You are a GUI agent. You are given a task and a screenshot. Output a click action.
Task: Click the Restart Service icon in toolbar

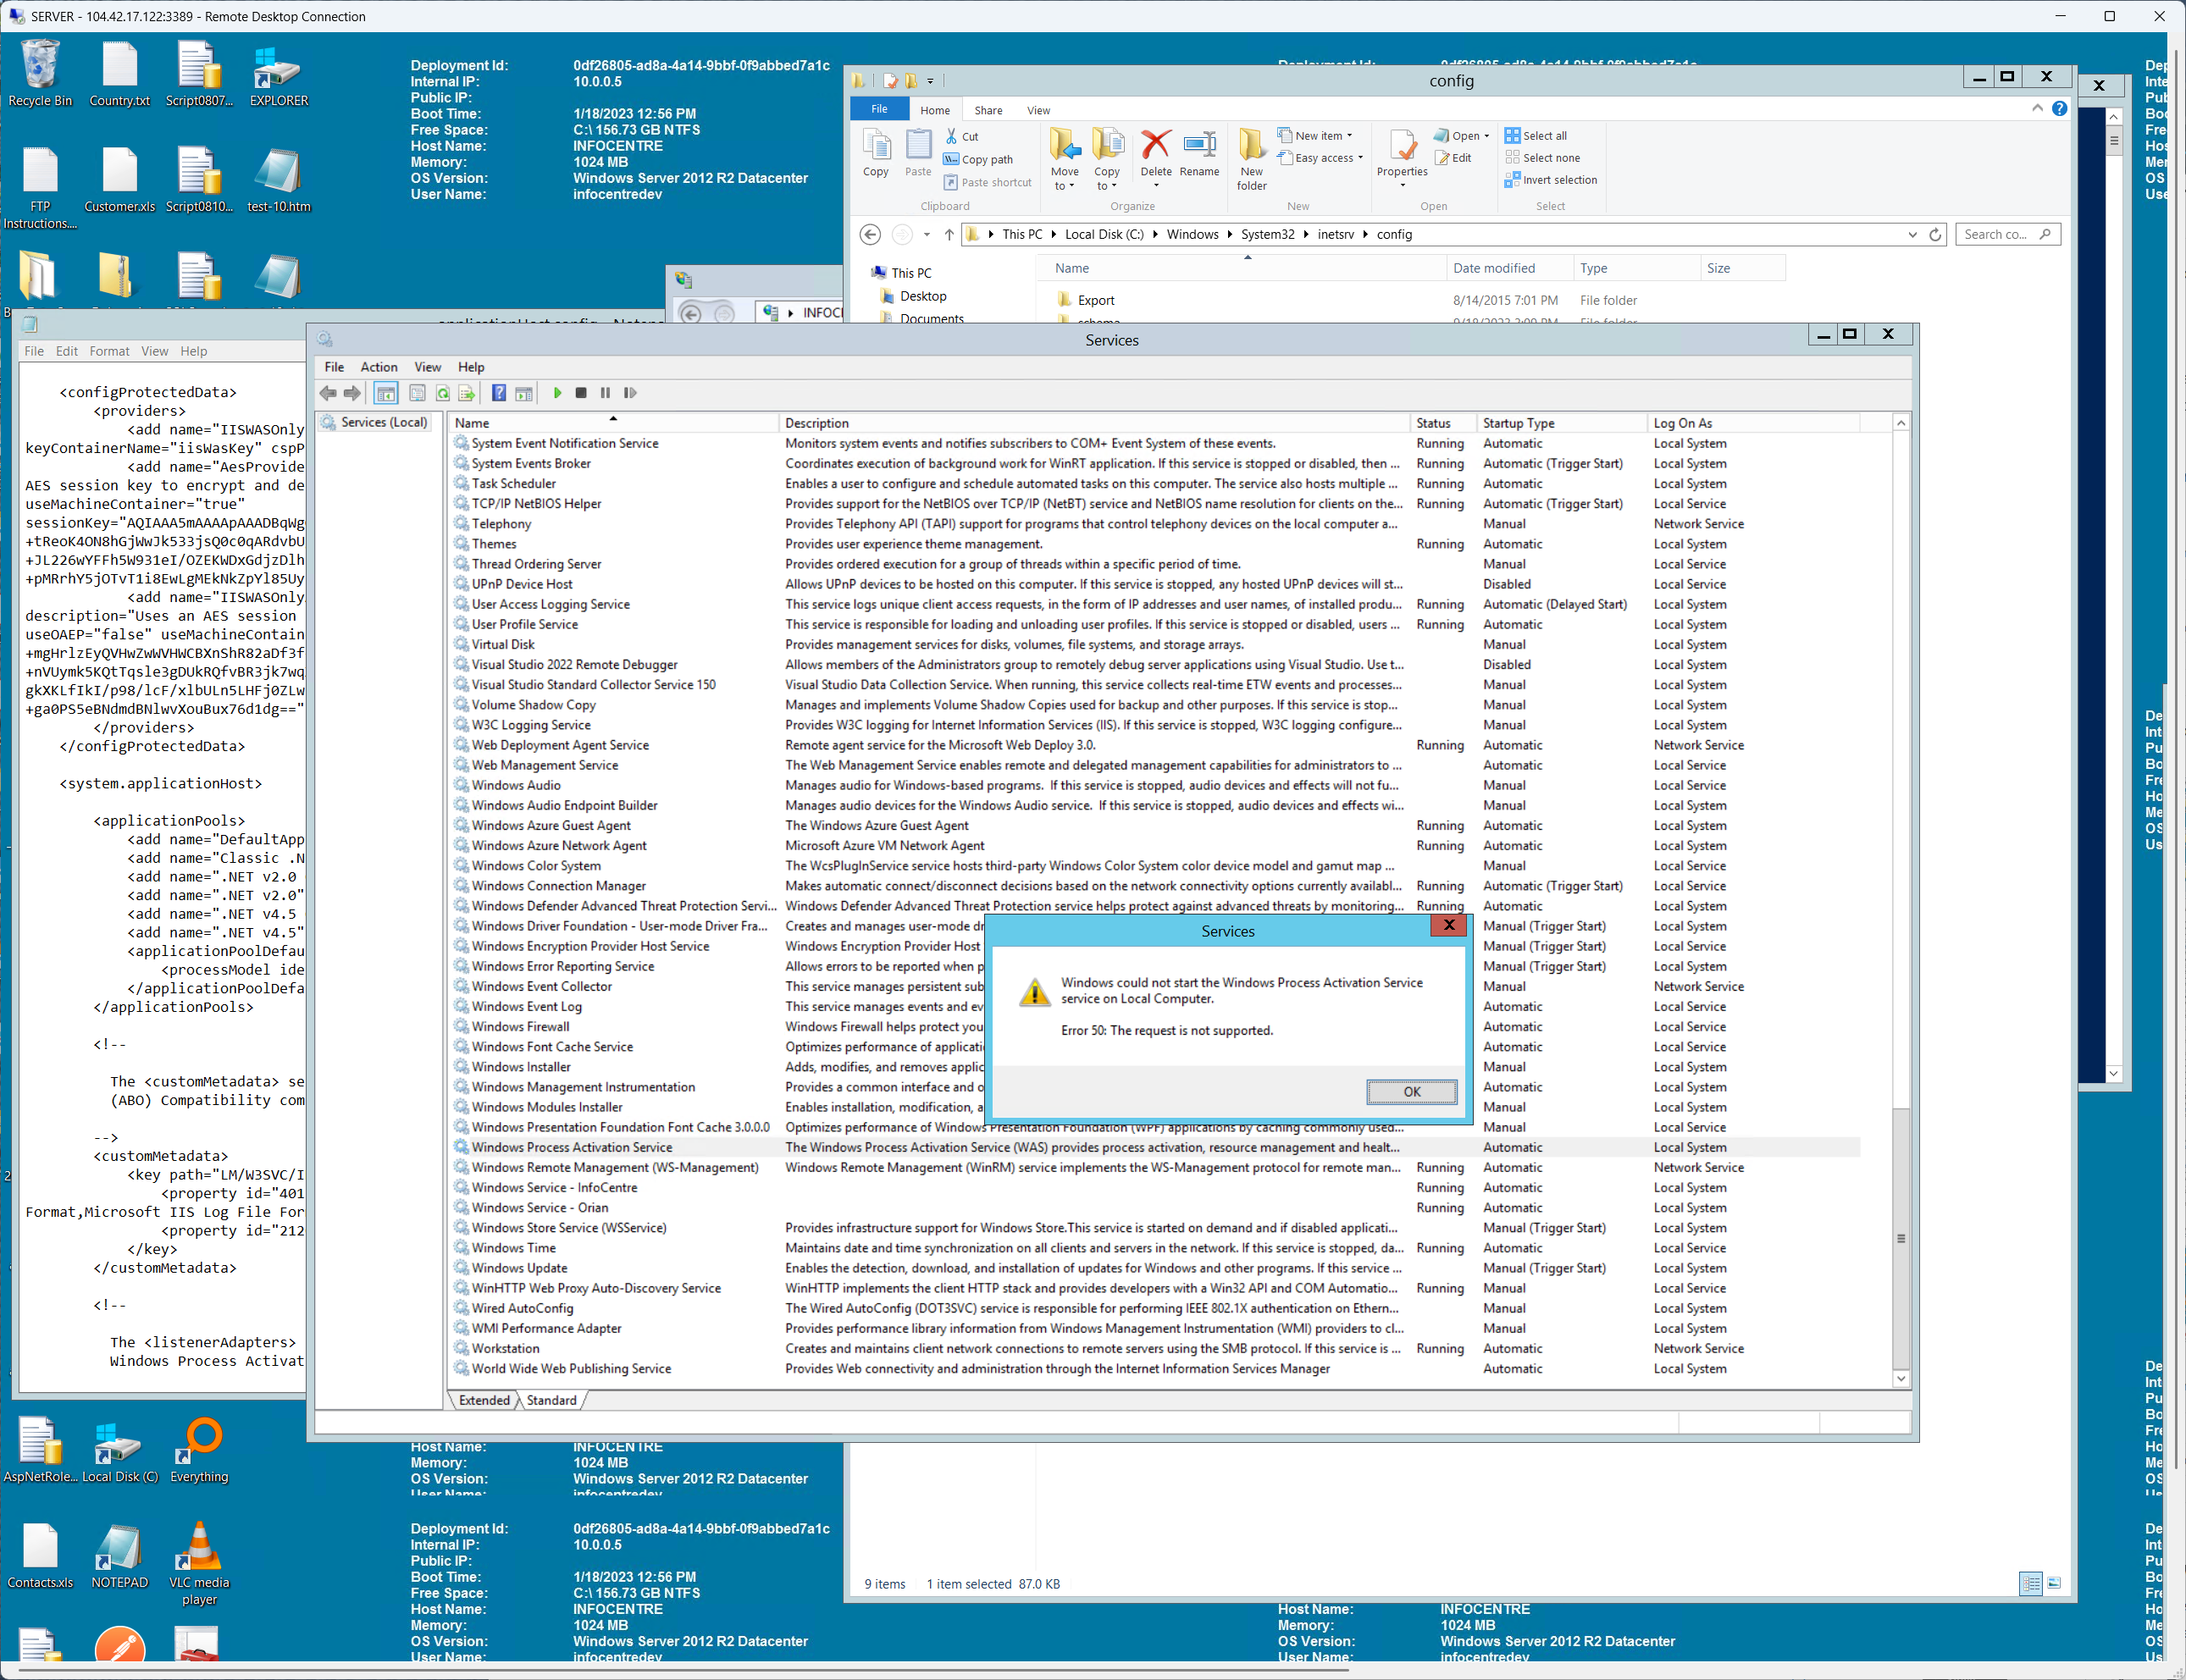pyautogui.click(x=630, y=393)
